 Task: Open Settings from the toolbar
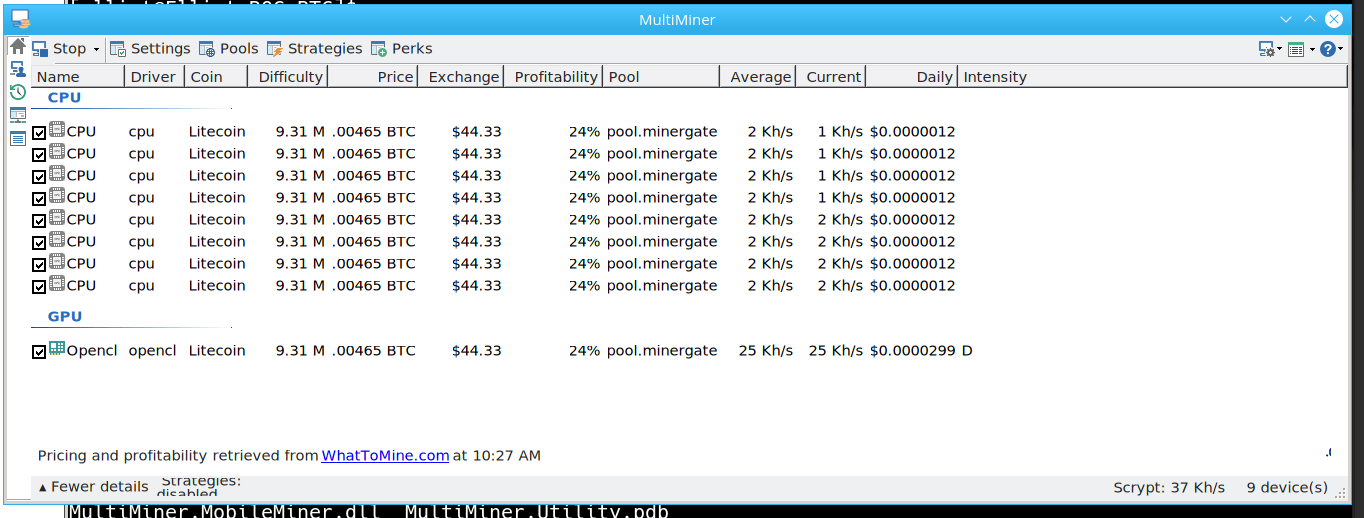[150, 49]
